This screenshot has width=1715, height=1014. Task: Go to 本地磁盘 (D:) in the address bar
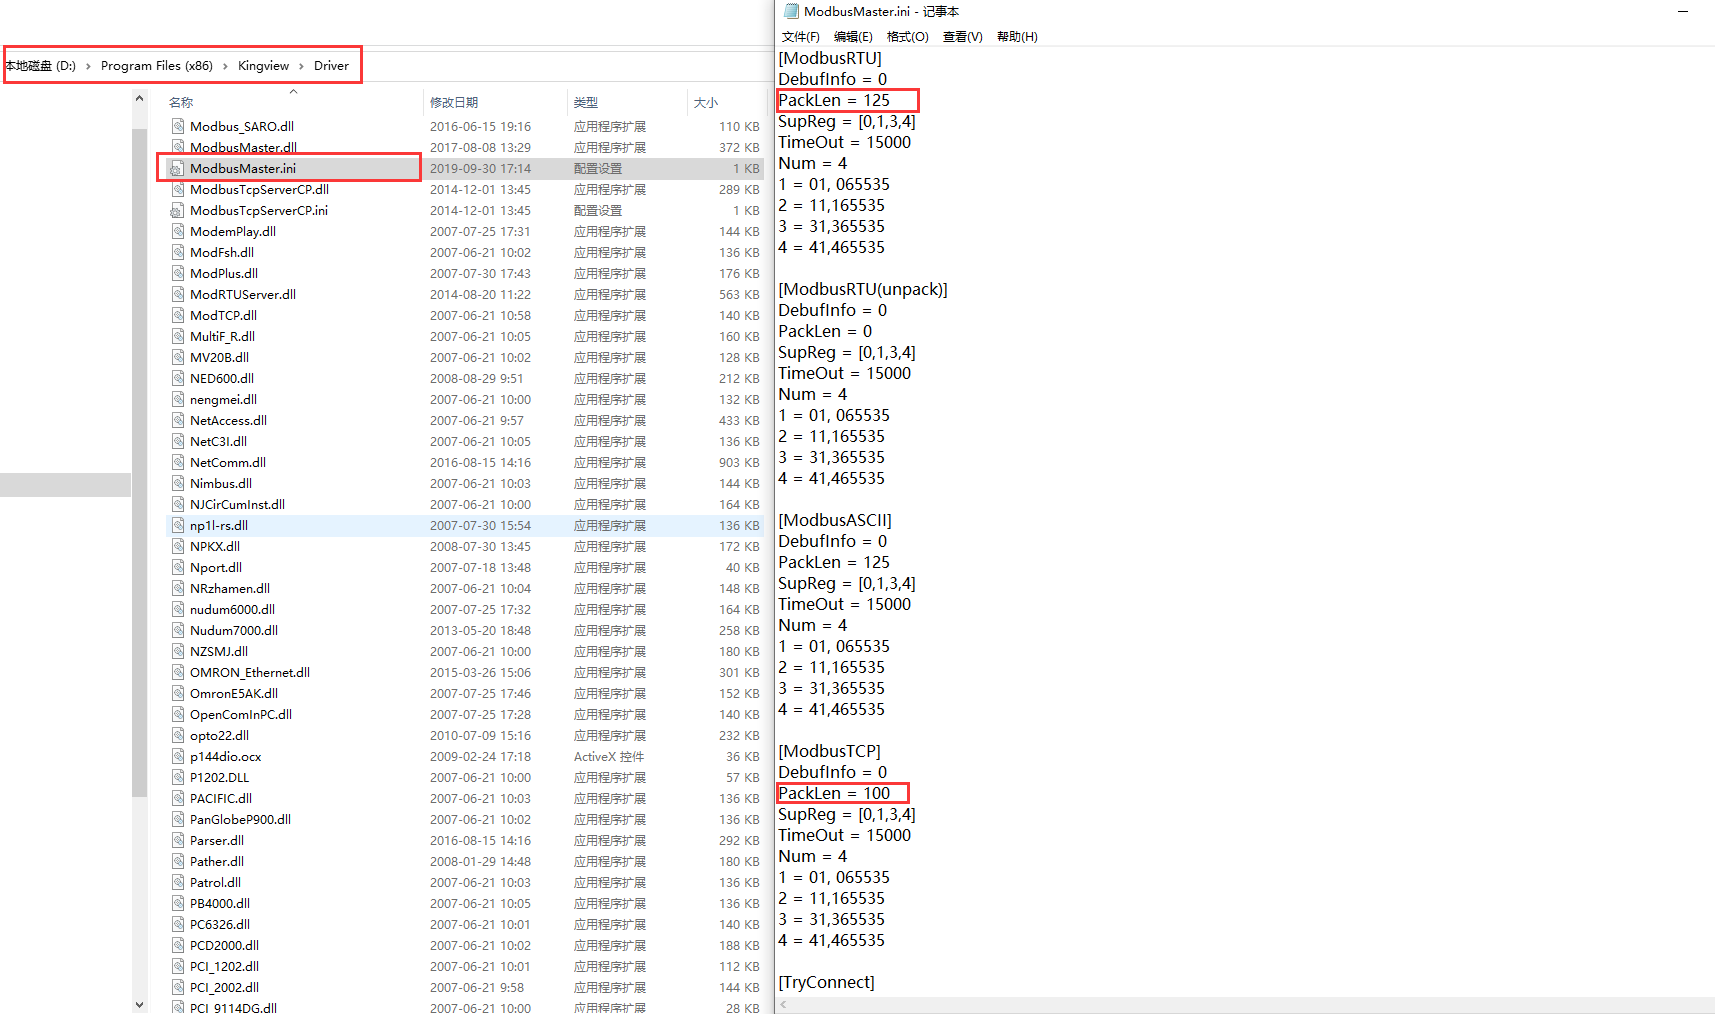[x=40, y=66]
